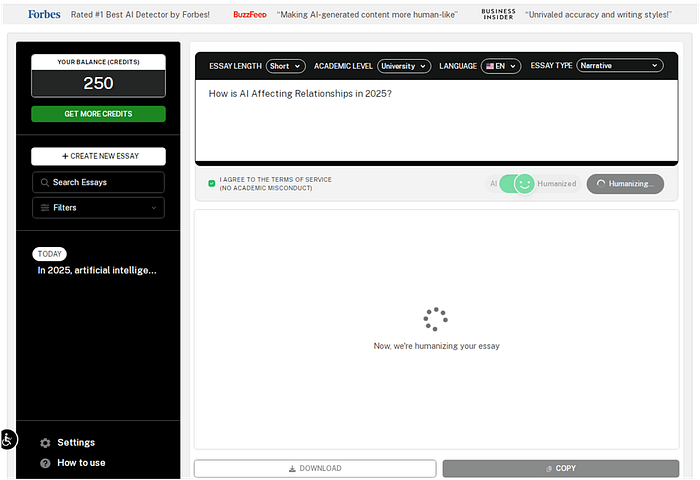The image size is (700, 480).
Task: Open the Essay Type Narrative dropdown
Action: (620, 66)
